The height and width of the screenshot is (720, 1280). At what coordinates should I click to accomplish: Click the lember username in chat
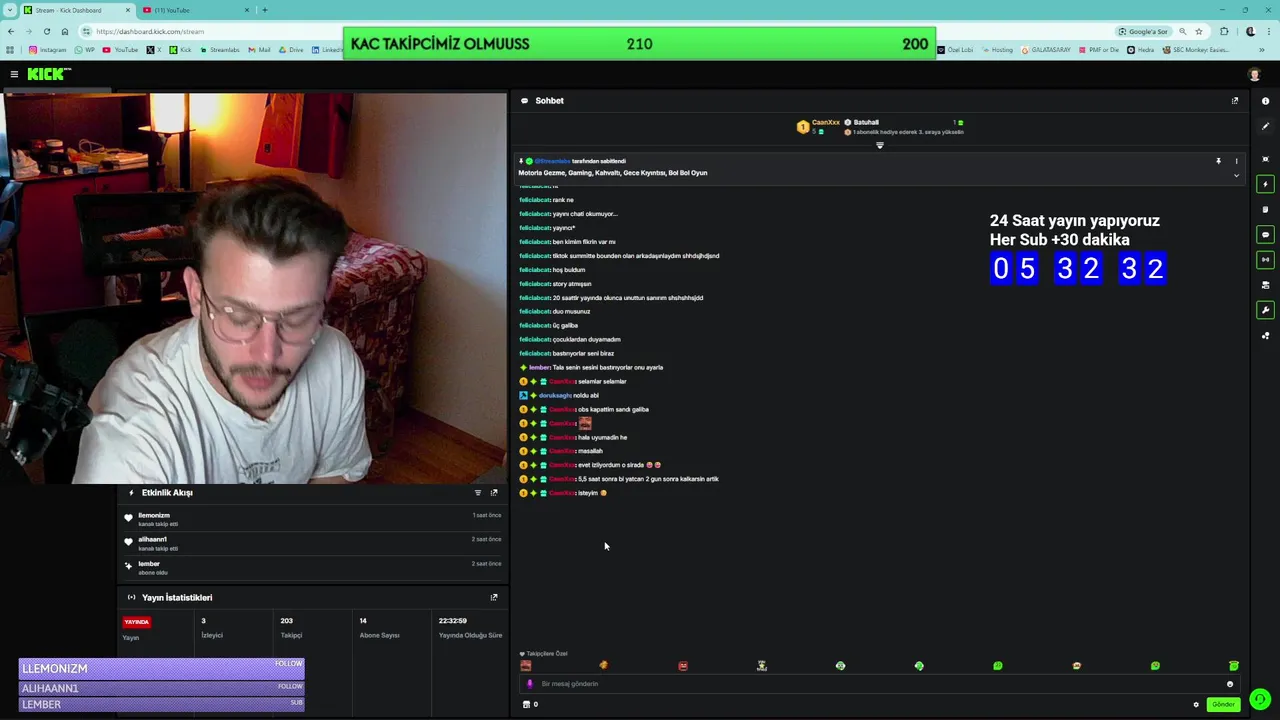point(539,368)
